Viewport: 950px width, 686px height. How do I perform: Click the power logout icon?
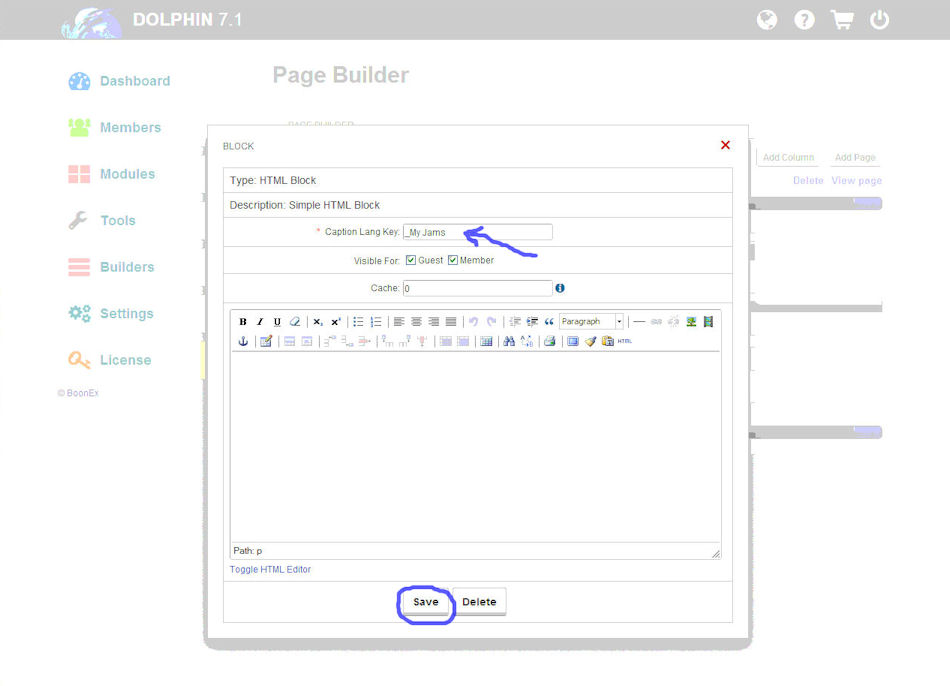pyautogui.click(x=879, y=20)
